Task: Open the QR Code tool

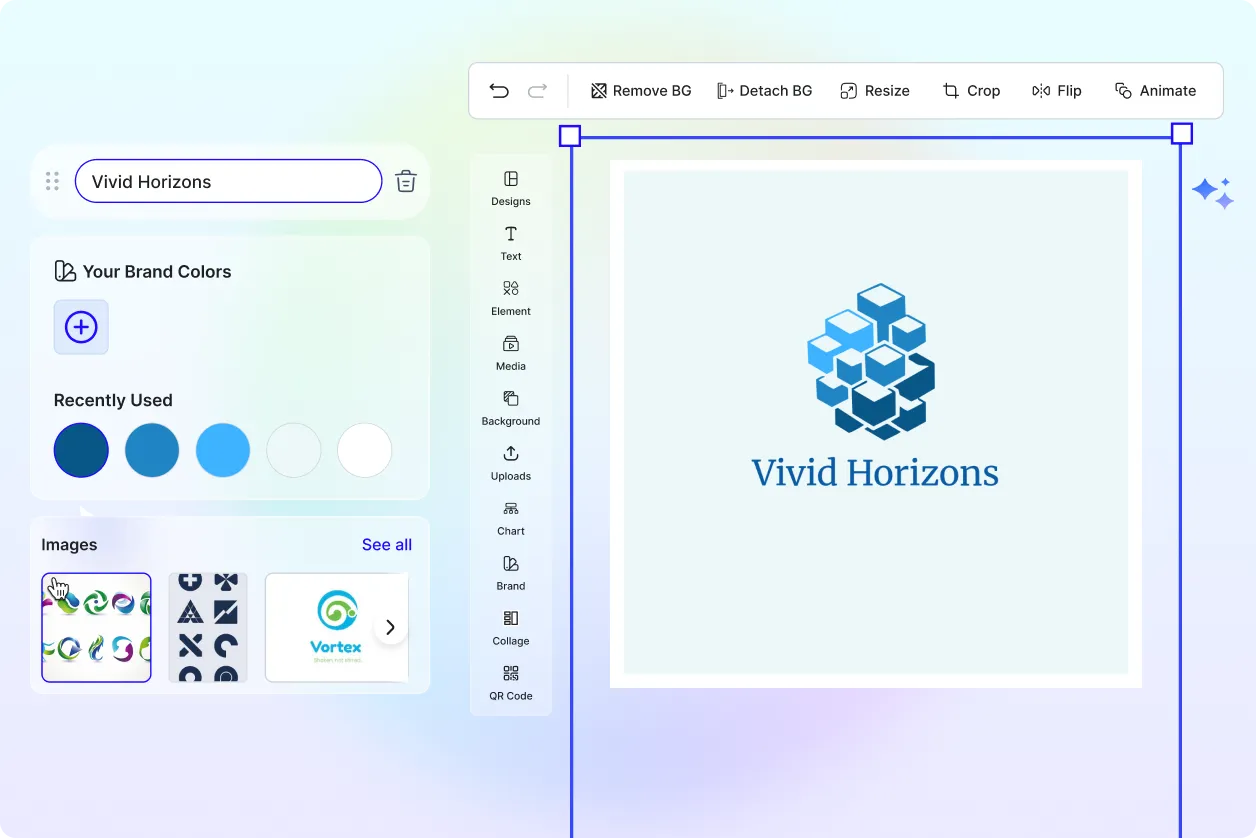Action: pos(511,682)
